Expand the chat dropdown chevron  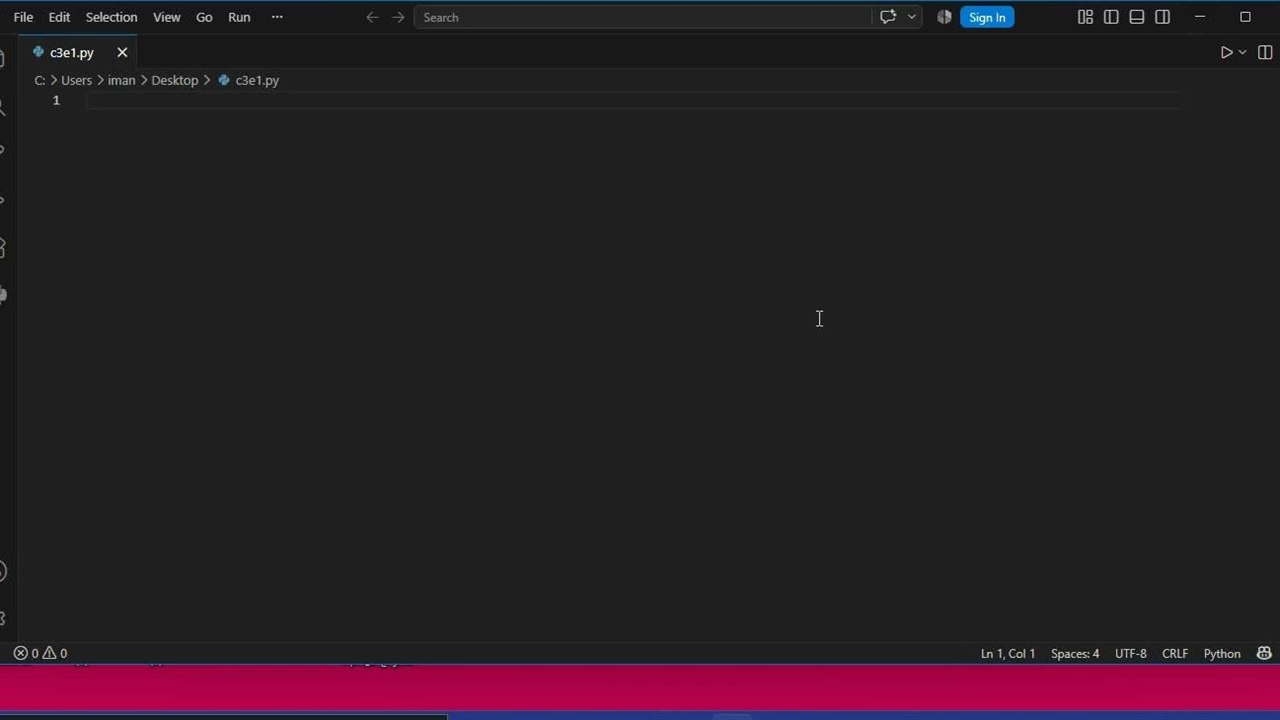(911, 17)
